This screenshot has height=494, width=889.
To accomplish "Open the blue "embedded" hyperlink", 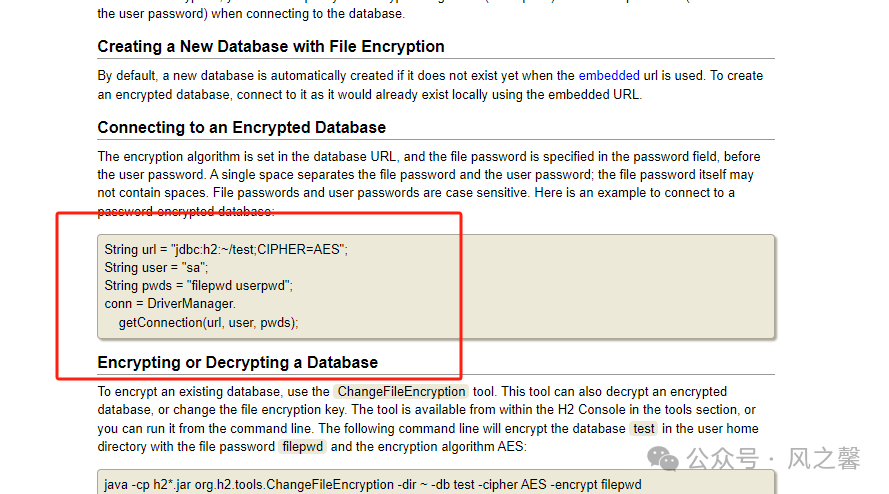I will (x=609, y=75).
